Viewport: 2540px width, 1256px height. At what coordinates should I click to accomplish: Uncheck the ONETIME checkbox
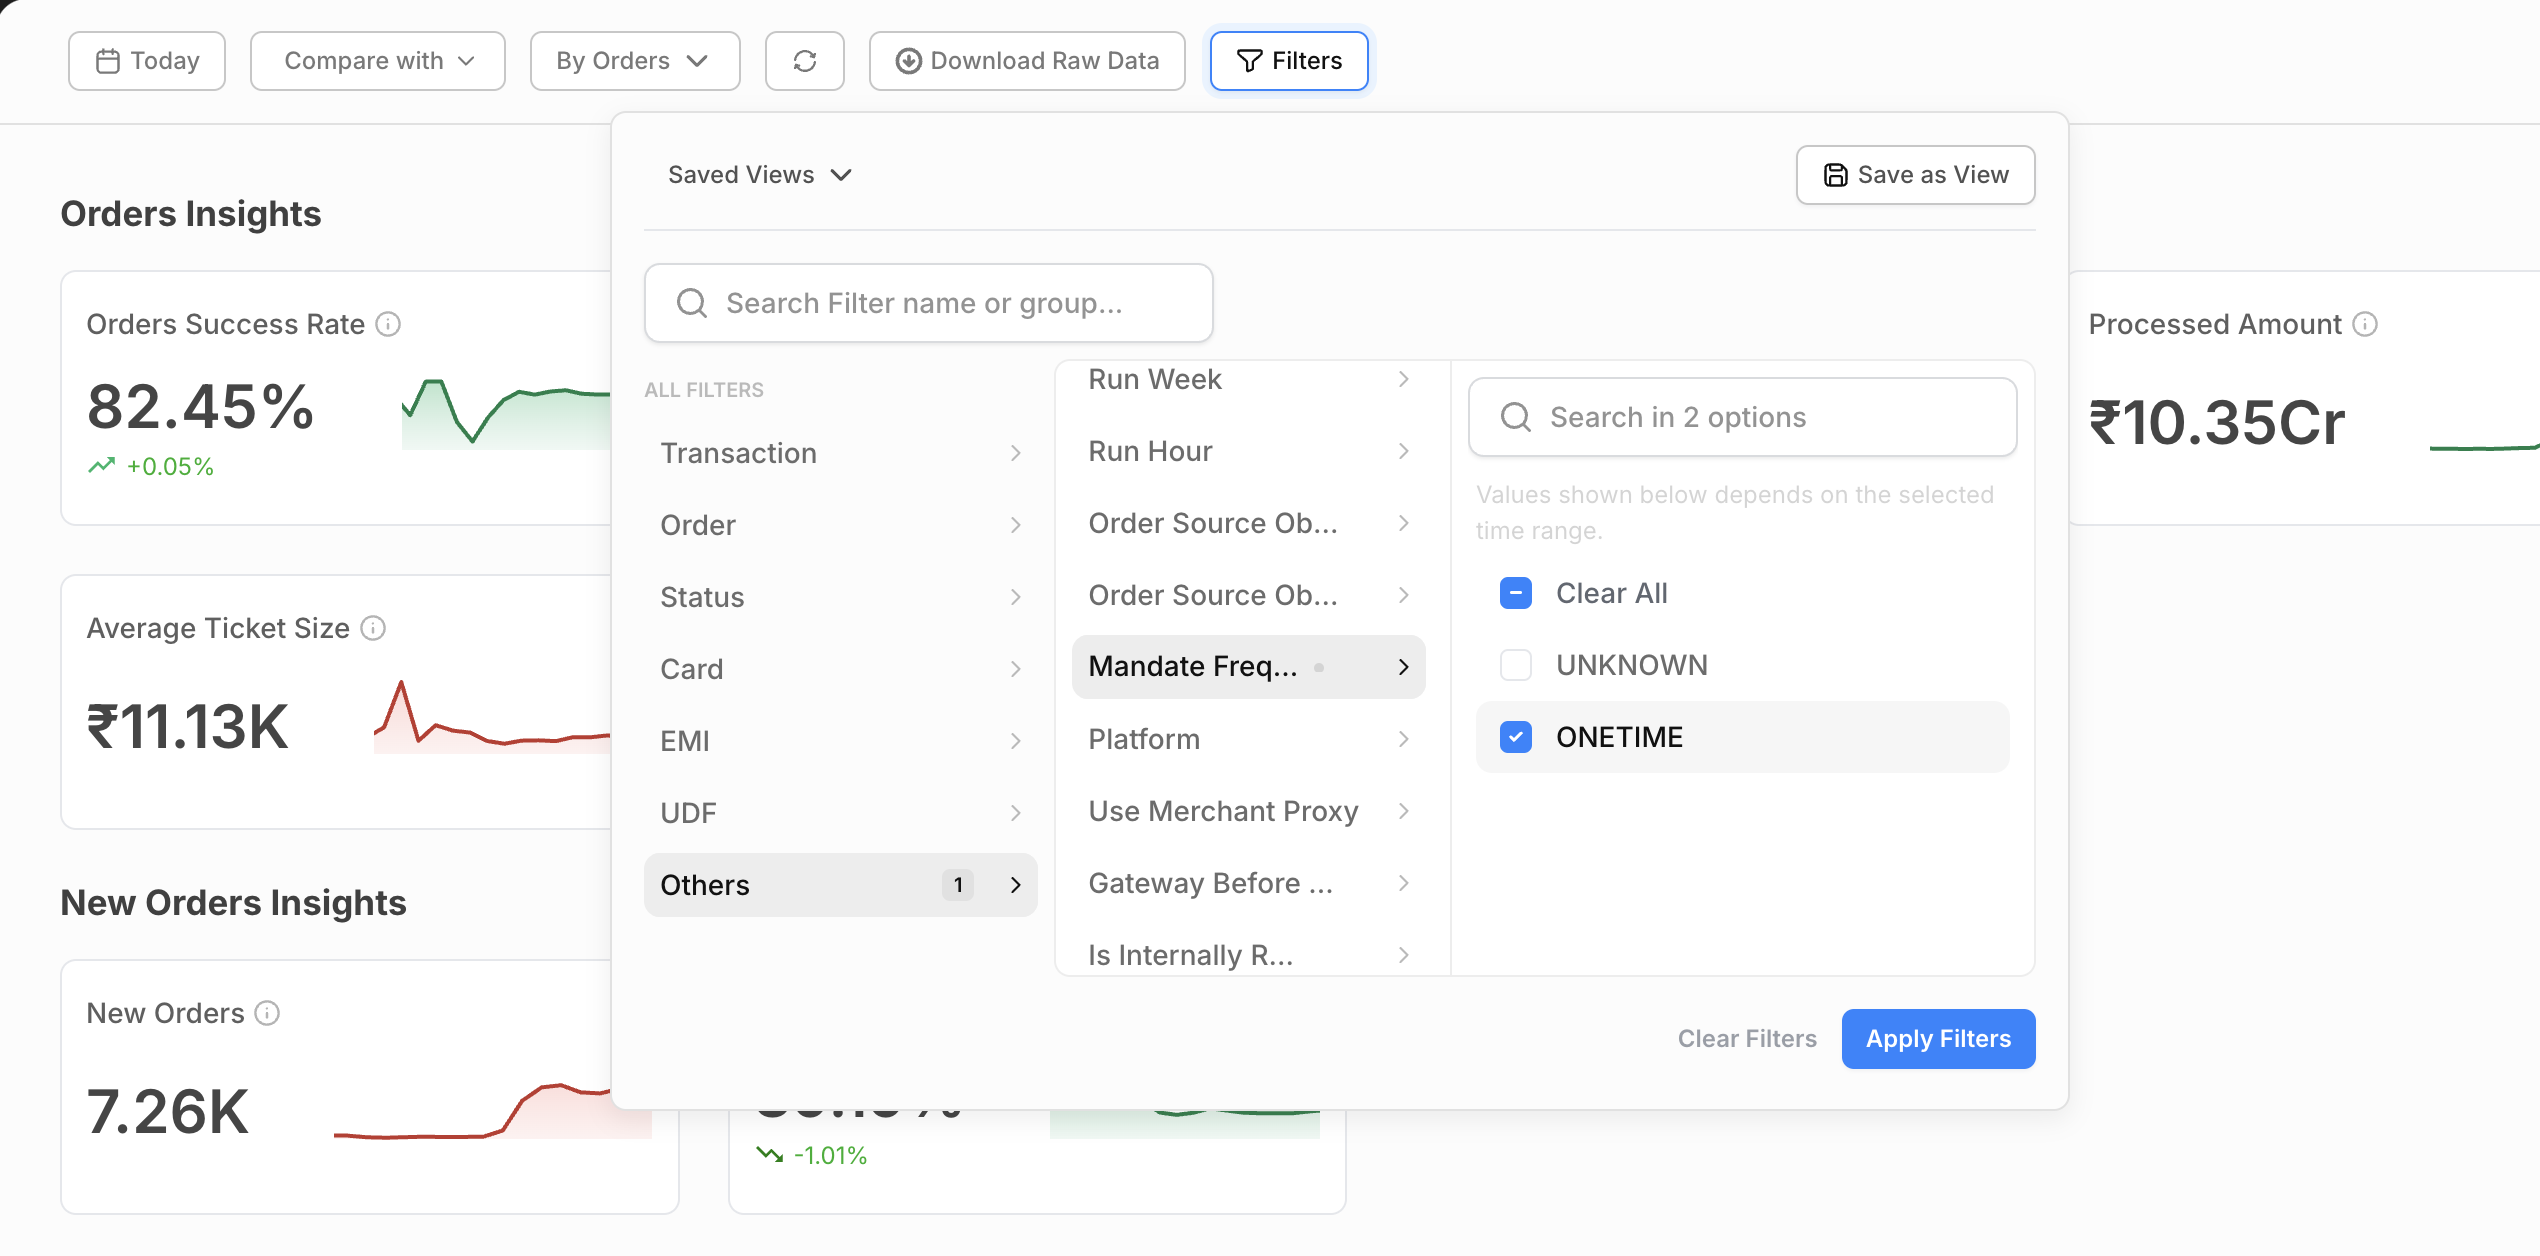pos(1516,737)
